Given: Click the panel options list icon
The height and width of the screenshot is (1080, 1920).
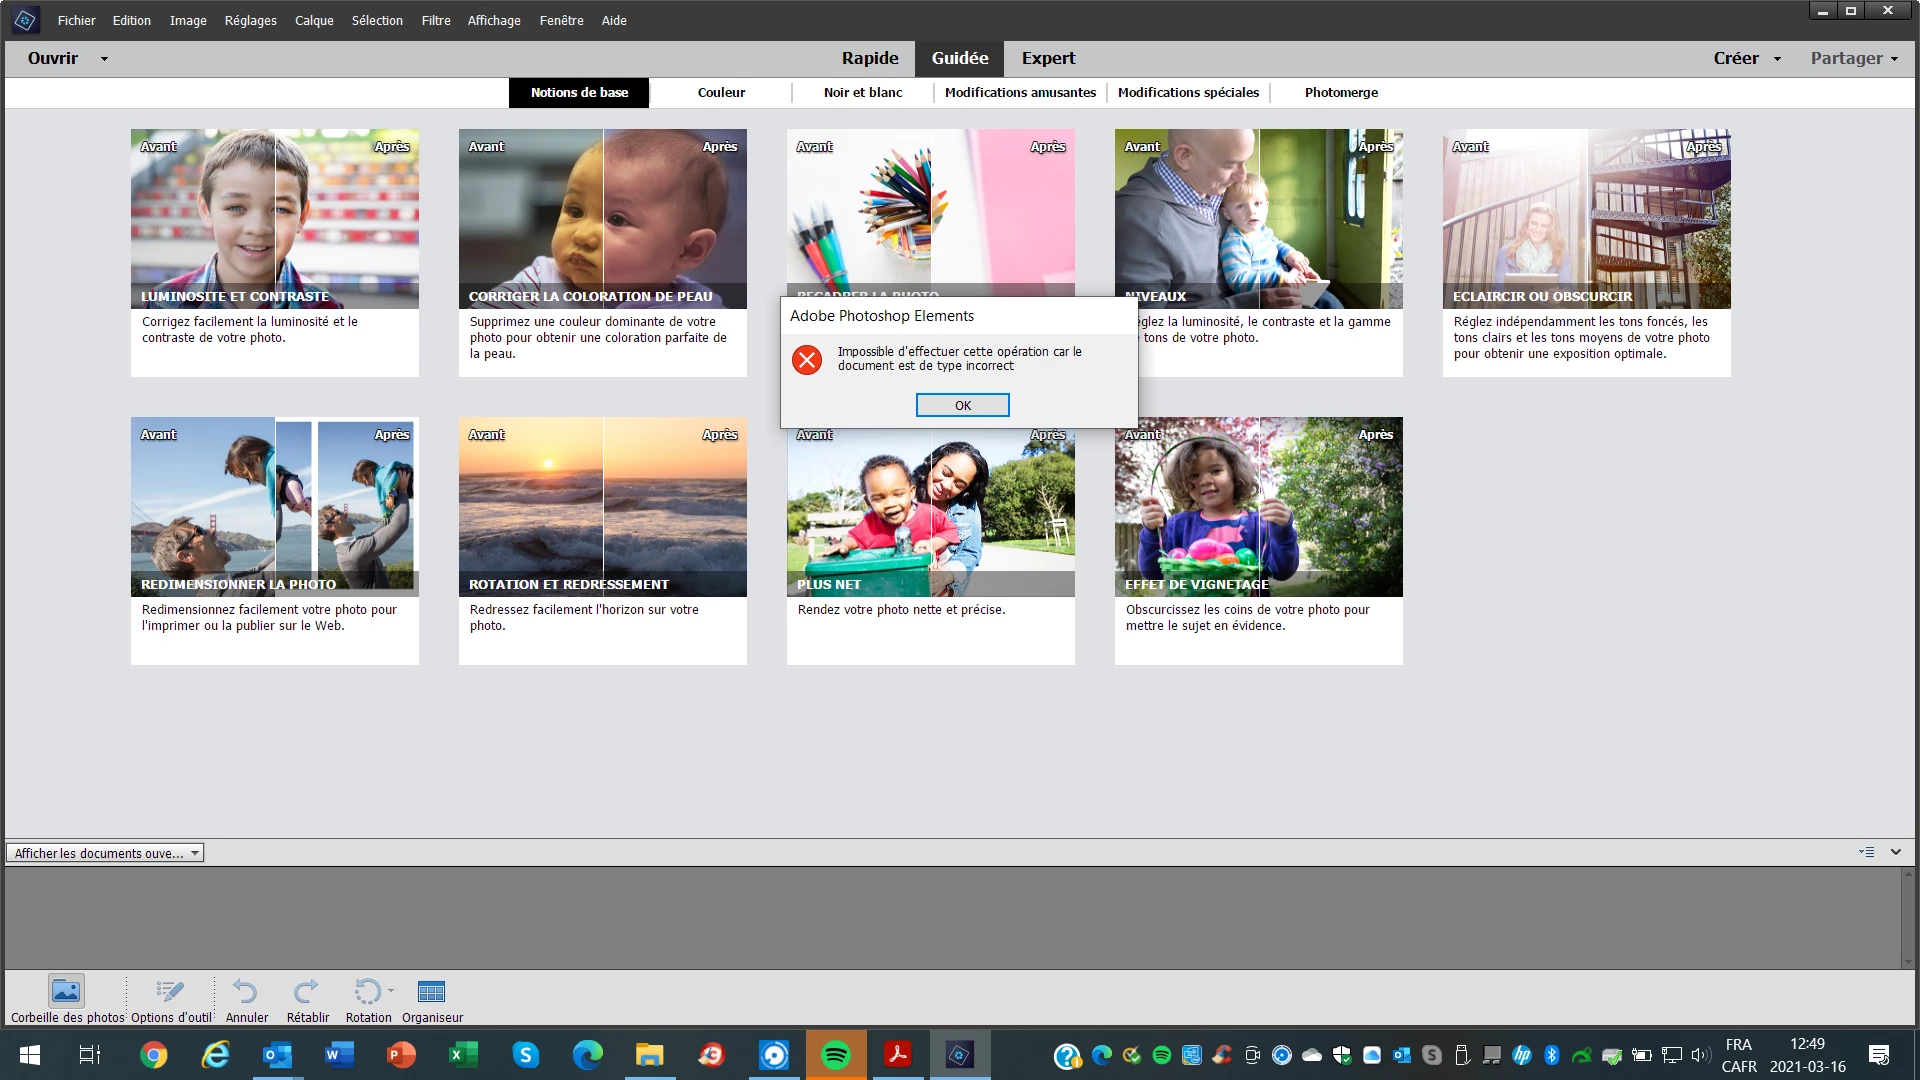Looking at the screenshot, I should coord(1866,852).
